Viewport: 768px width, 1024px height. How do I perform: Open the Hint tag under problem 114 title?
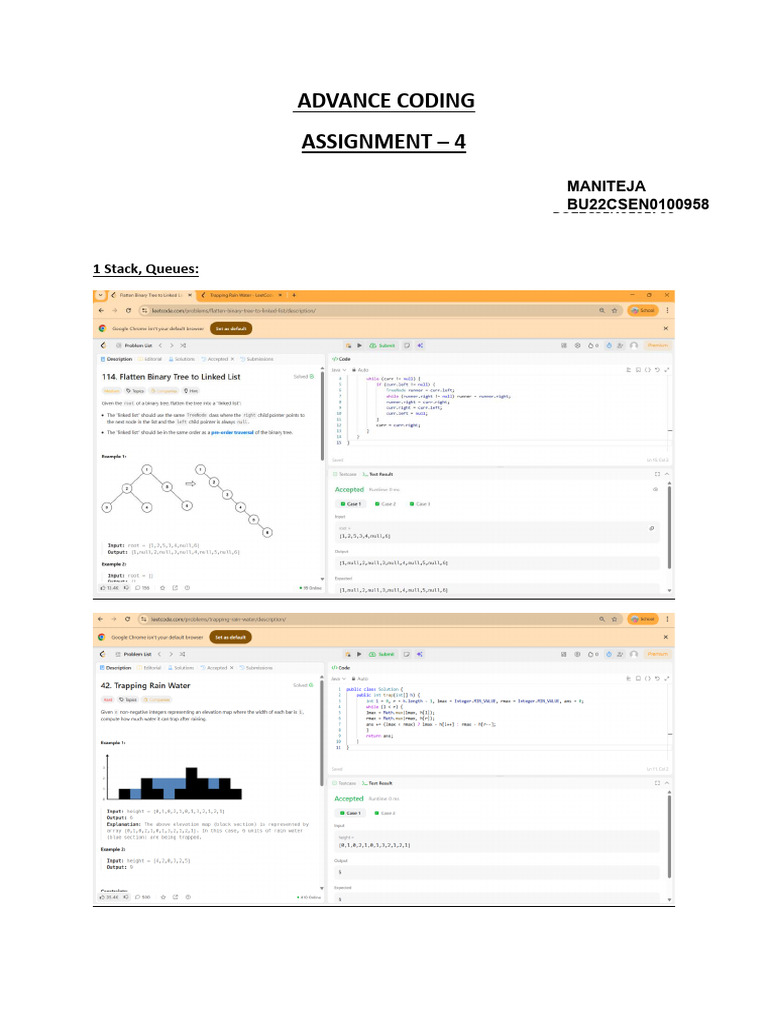[x=191, y=391]
